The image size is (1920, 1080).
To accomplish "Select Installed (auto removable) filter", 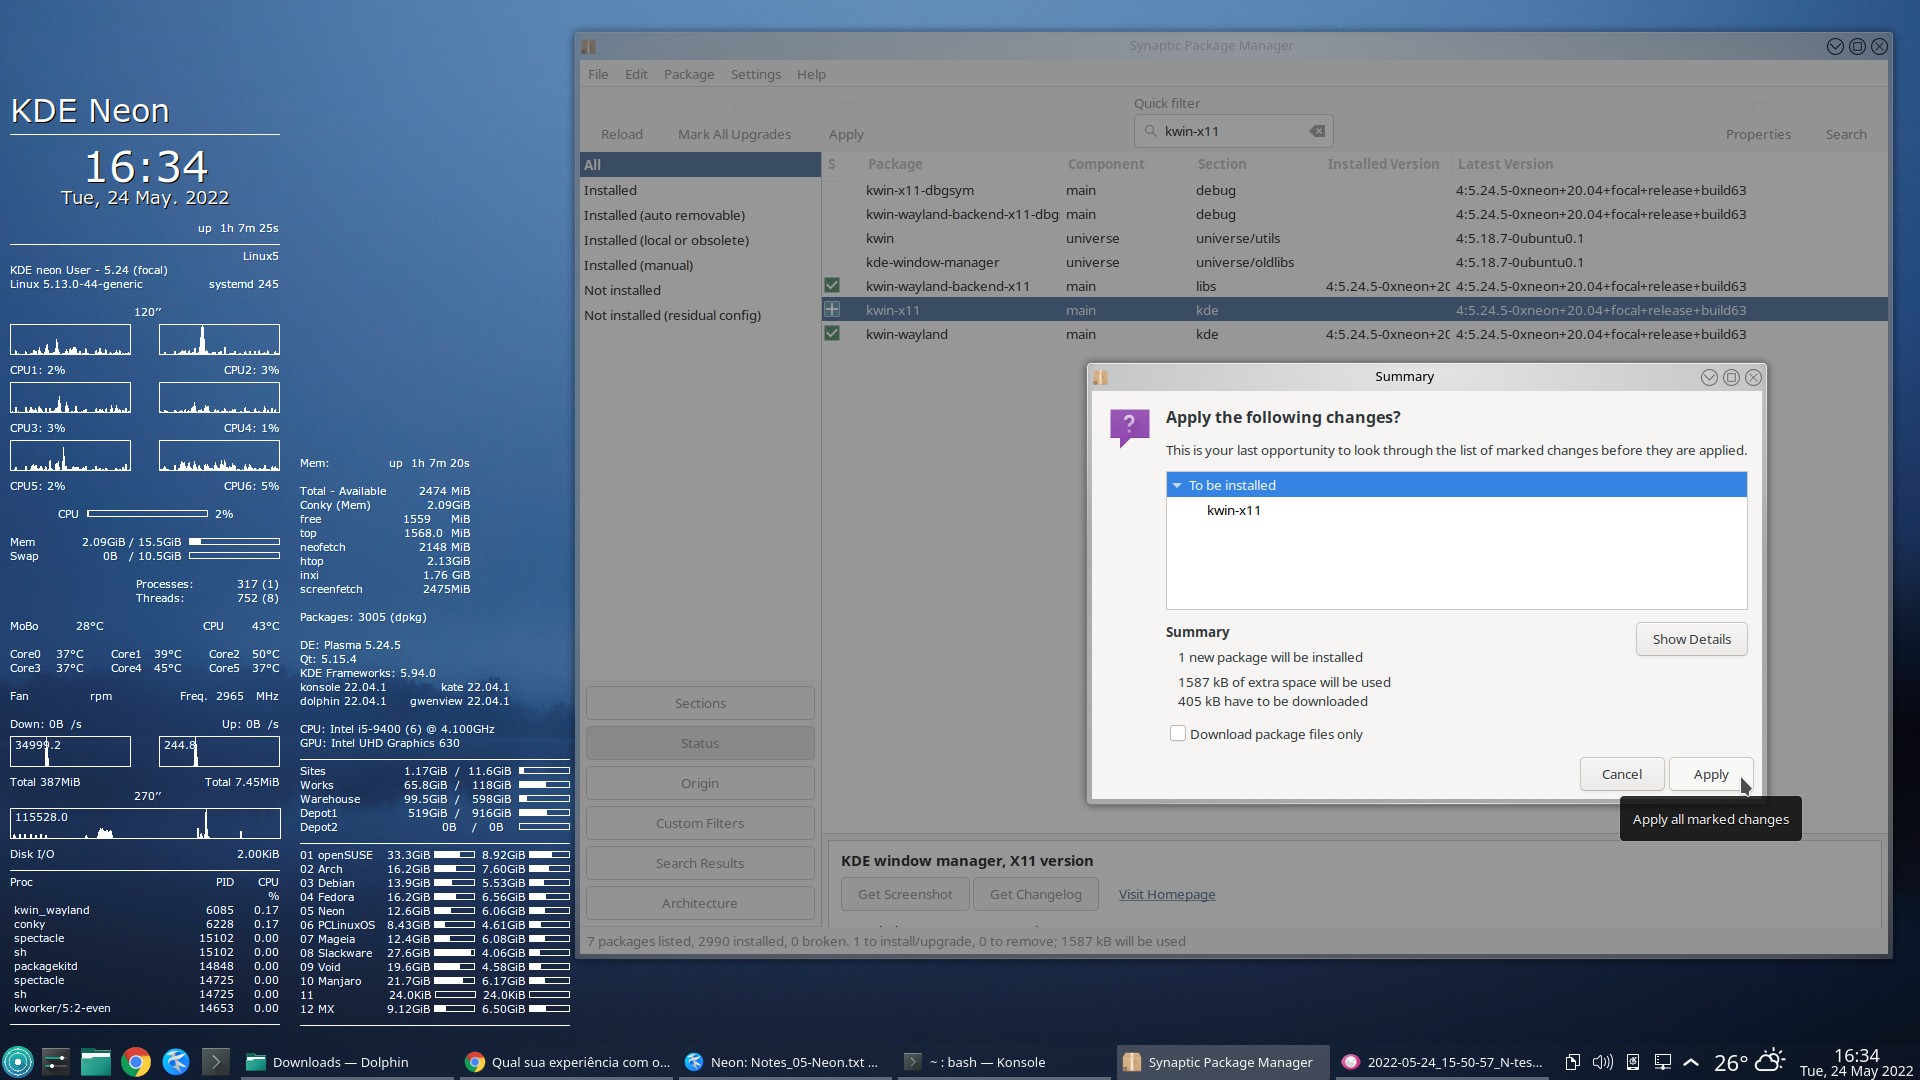I will [700, 215].
